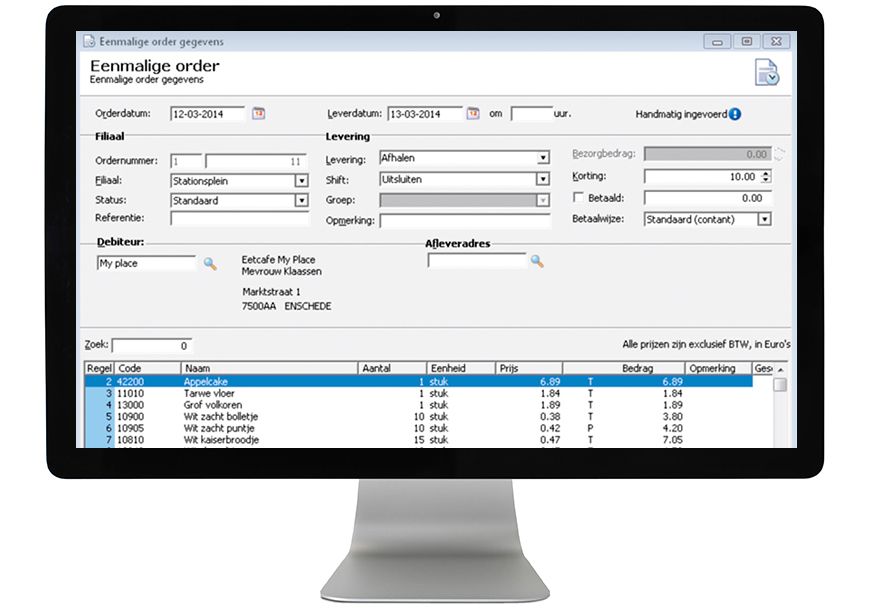Sort by the Aantal column header
Image resolution: width=882 pixels, height=609 pixels.
(x=392, y=368)
